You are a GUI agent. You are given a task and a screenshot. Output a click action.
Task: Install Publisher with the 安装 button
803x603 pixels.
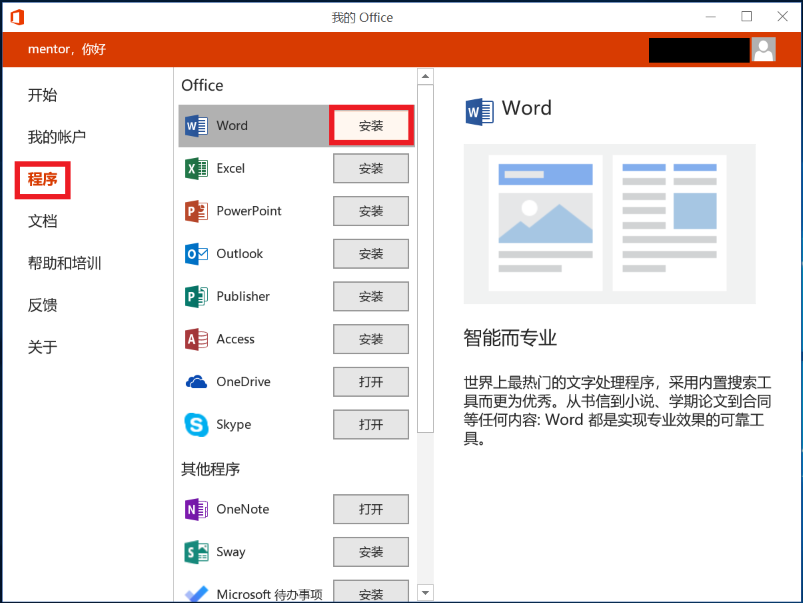pyautogui.click(x=371, y=297)
